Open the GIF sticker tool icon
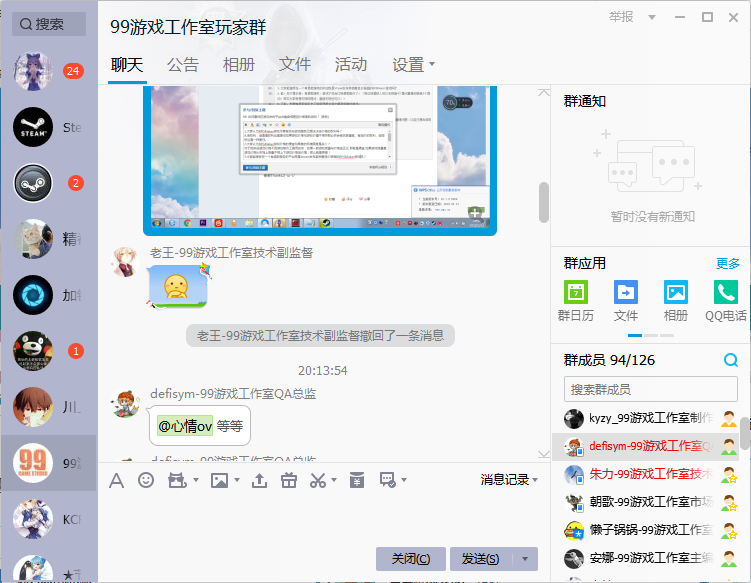 pos(177,480)
